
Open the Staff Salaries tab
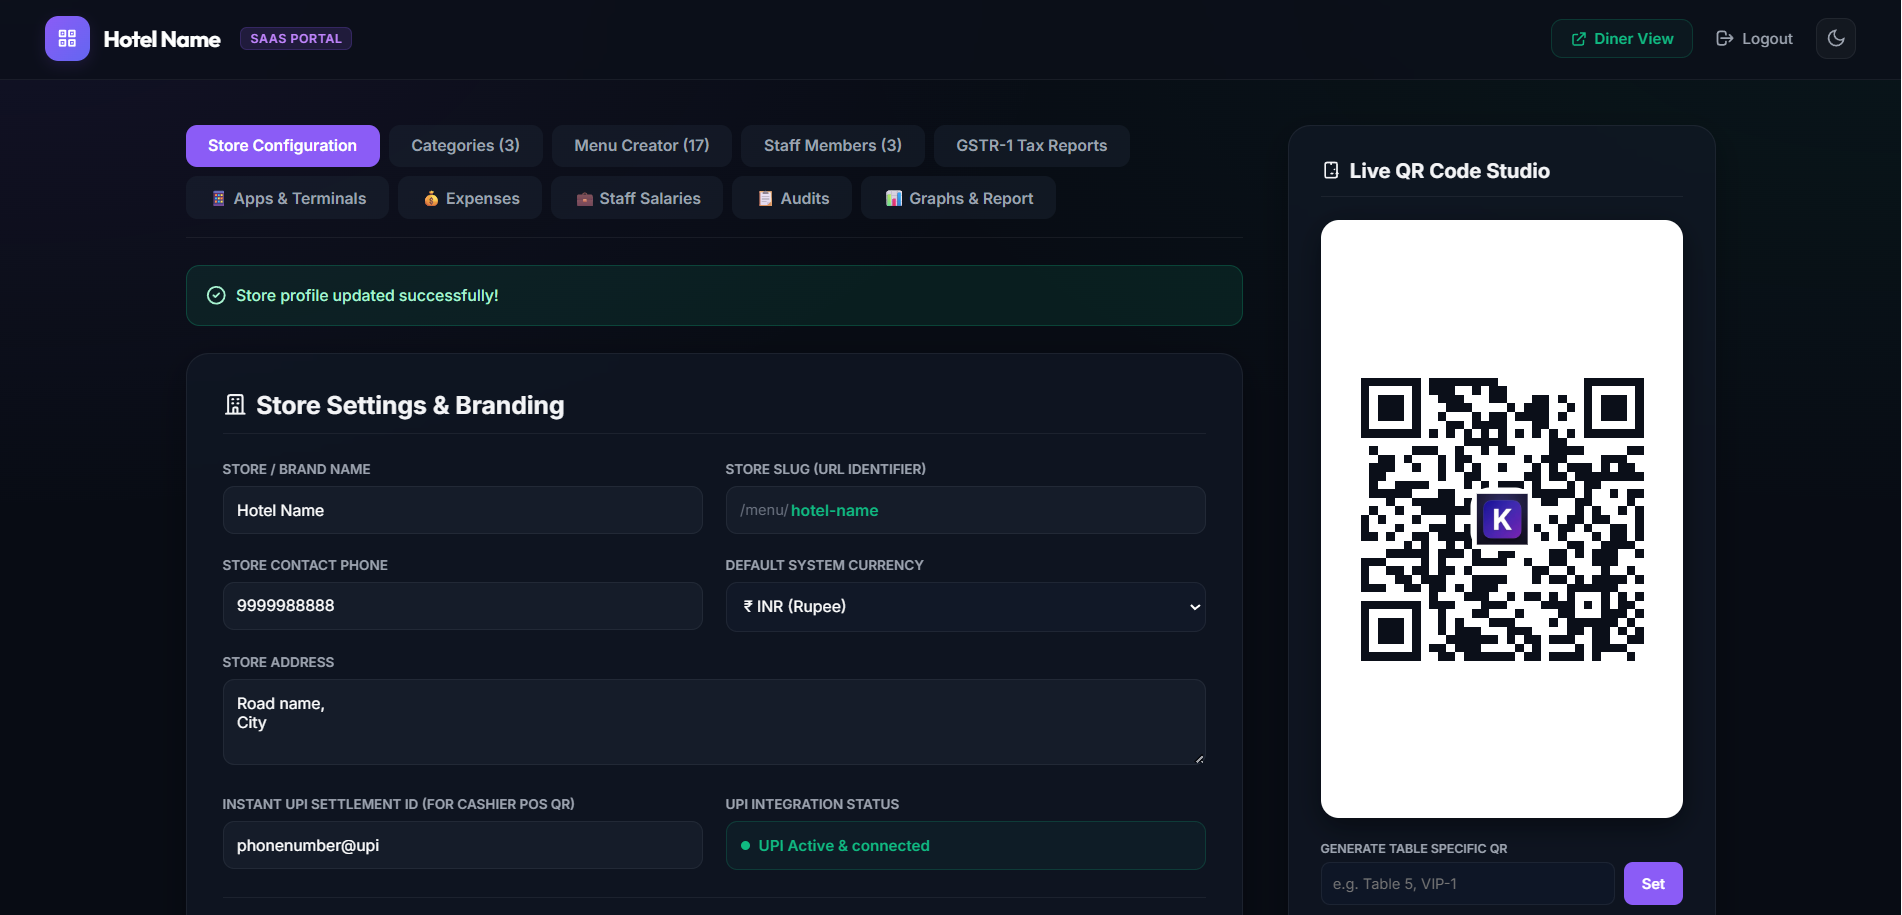pos(637,198)
